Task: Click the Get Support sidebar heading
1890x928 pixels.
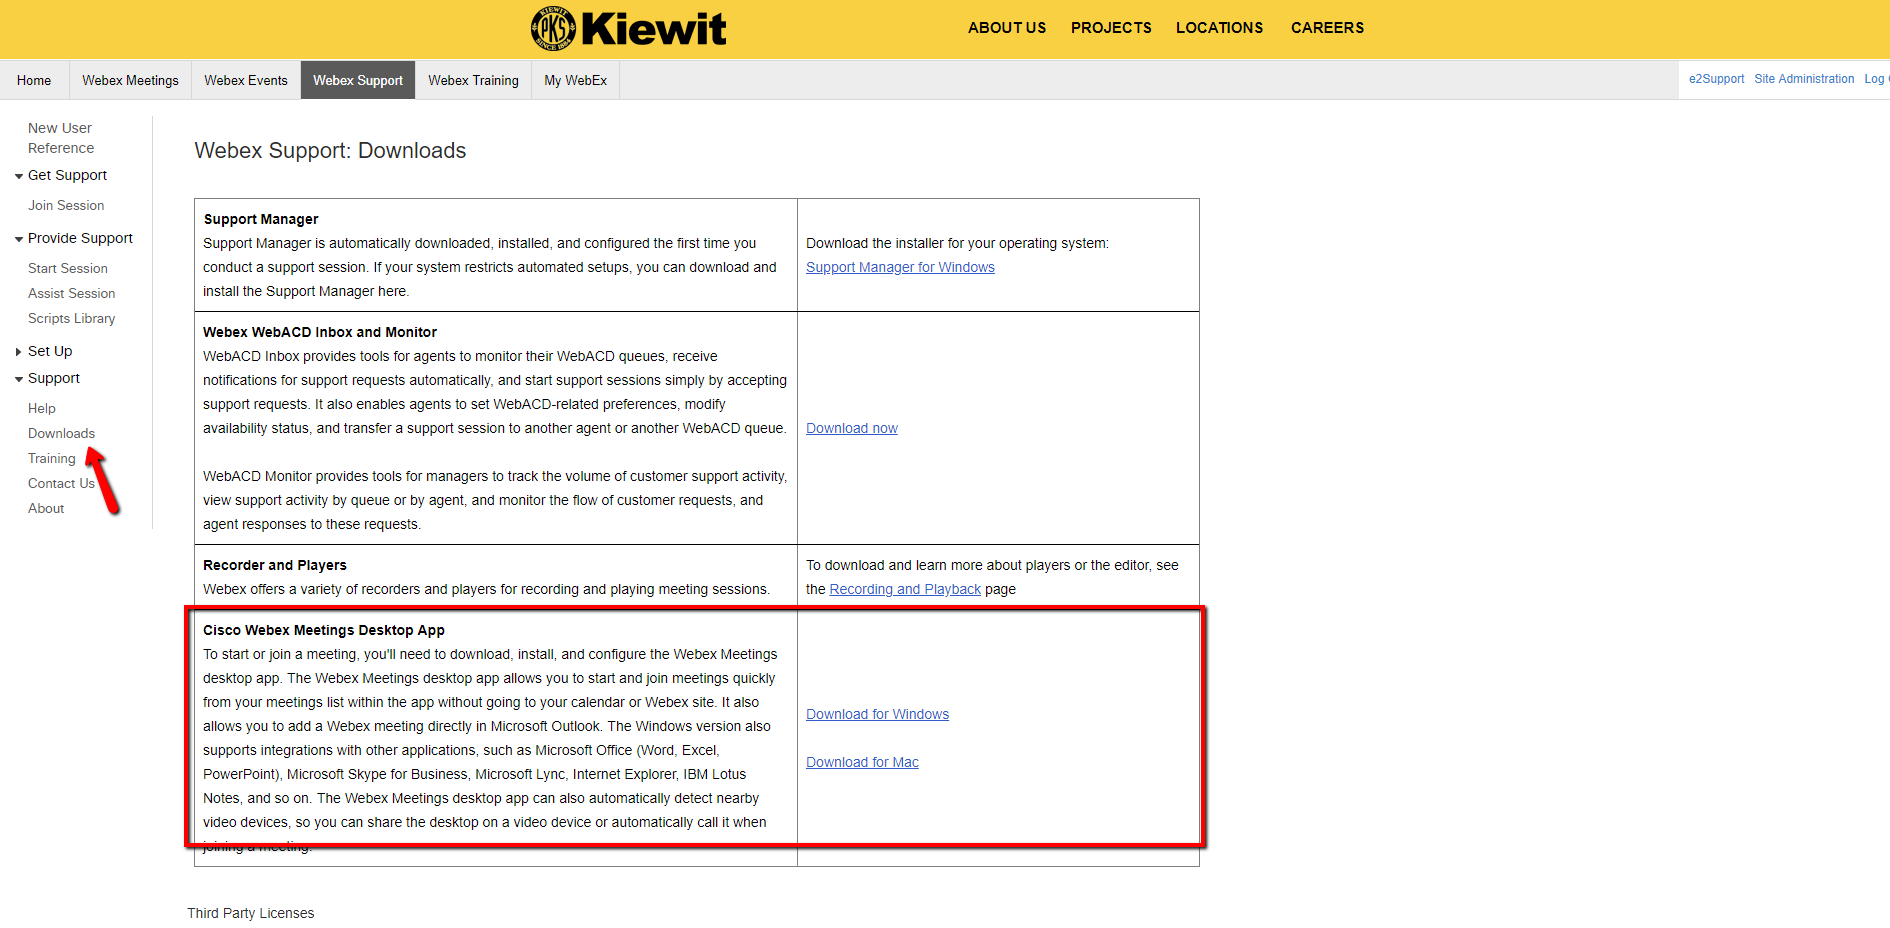Action: tap(67, 175)
